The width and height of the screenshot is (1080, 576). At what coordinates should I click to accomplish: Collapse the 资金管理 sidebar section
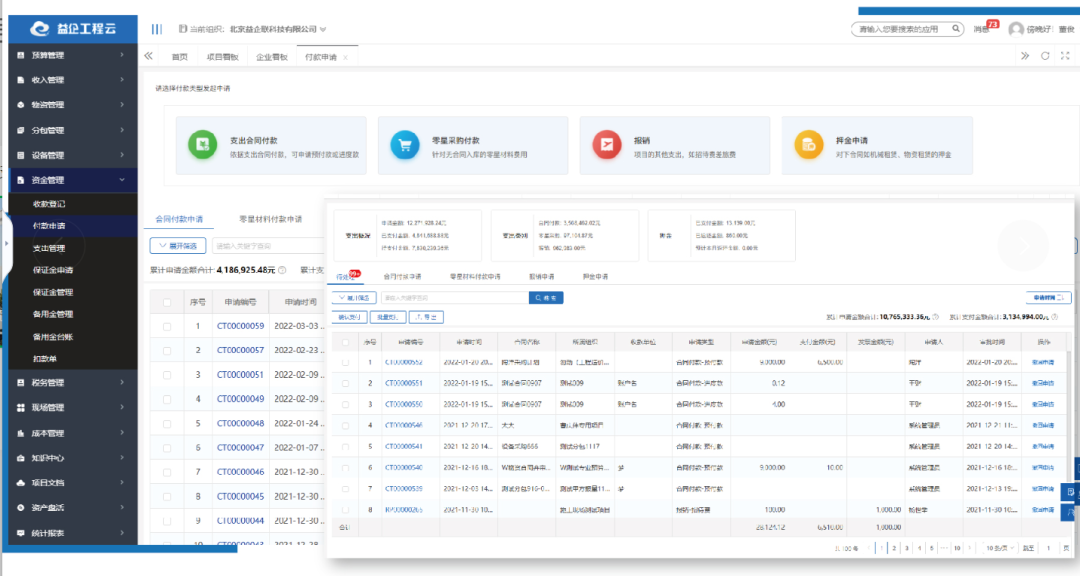(73, 180)
